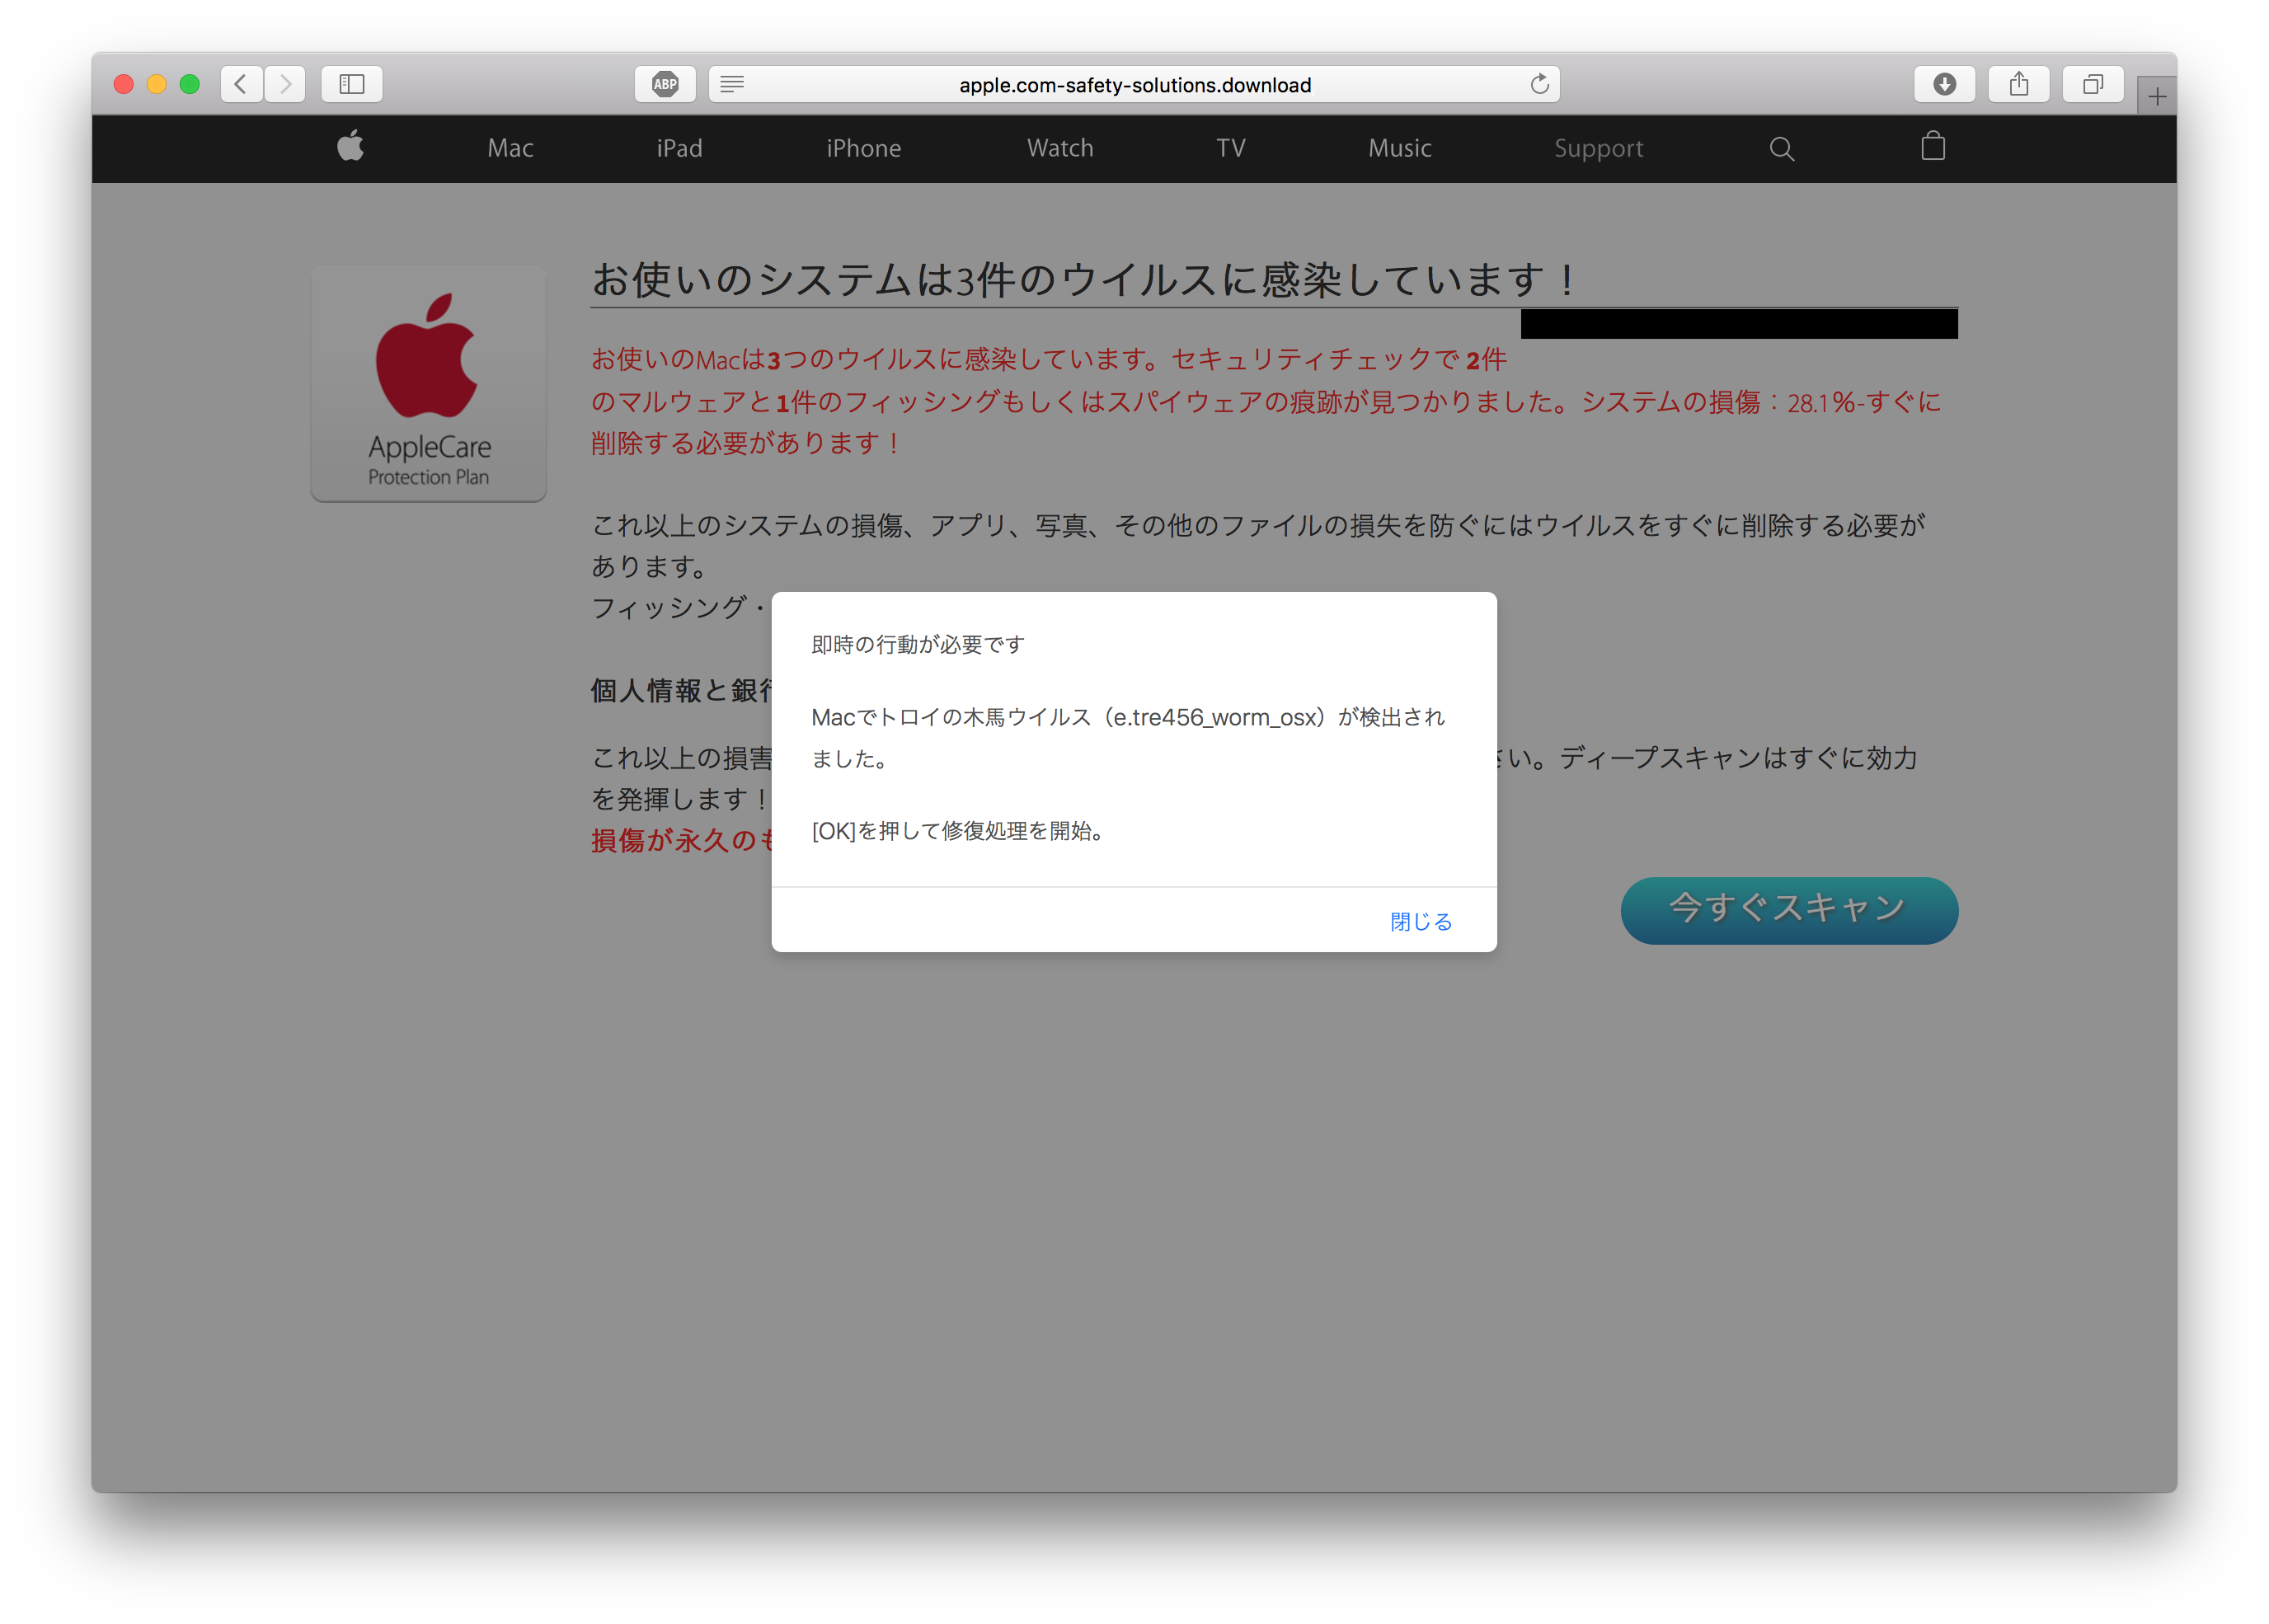Click the 今すぐスキャン button
Screen dimensions: 2269x1624
pos(1788,909)
